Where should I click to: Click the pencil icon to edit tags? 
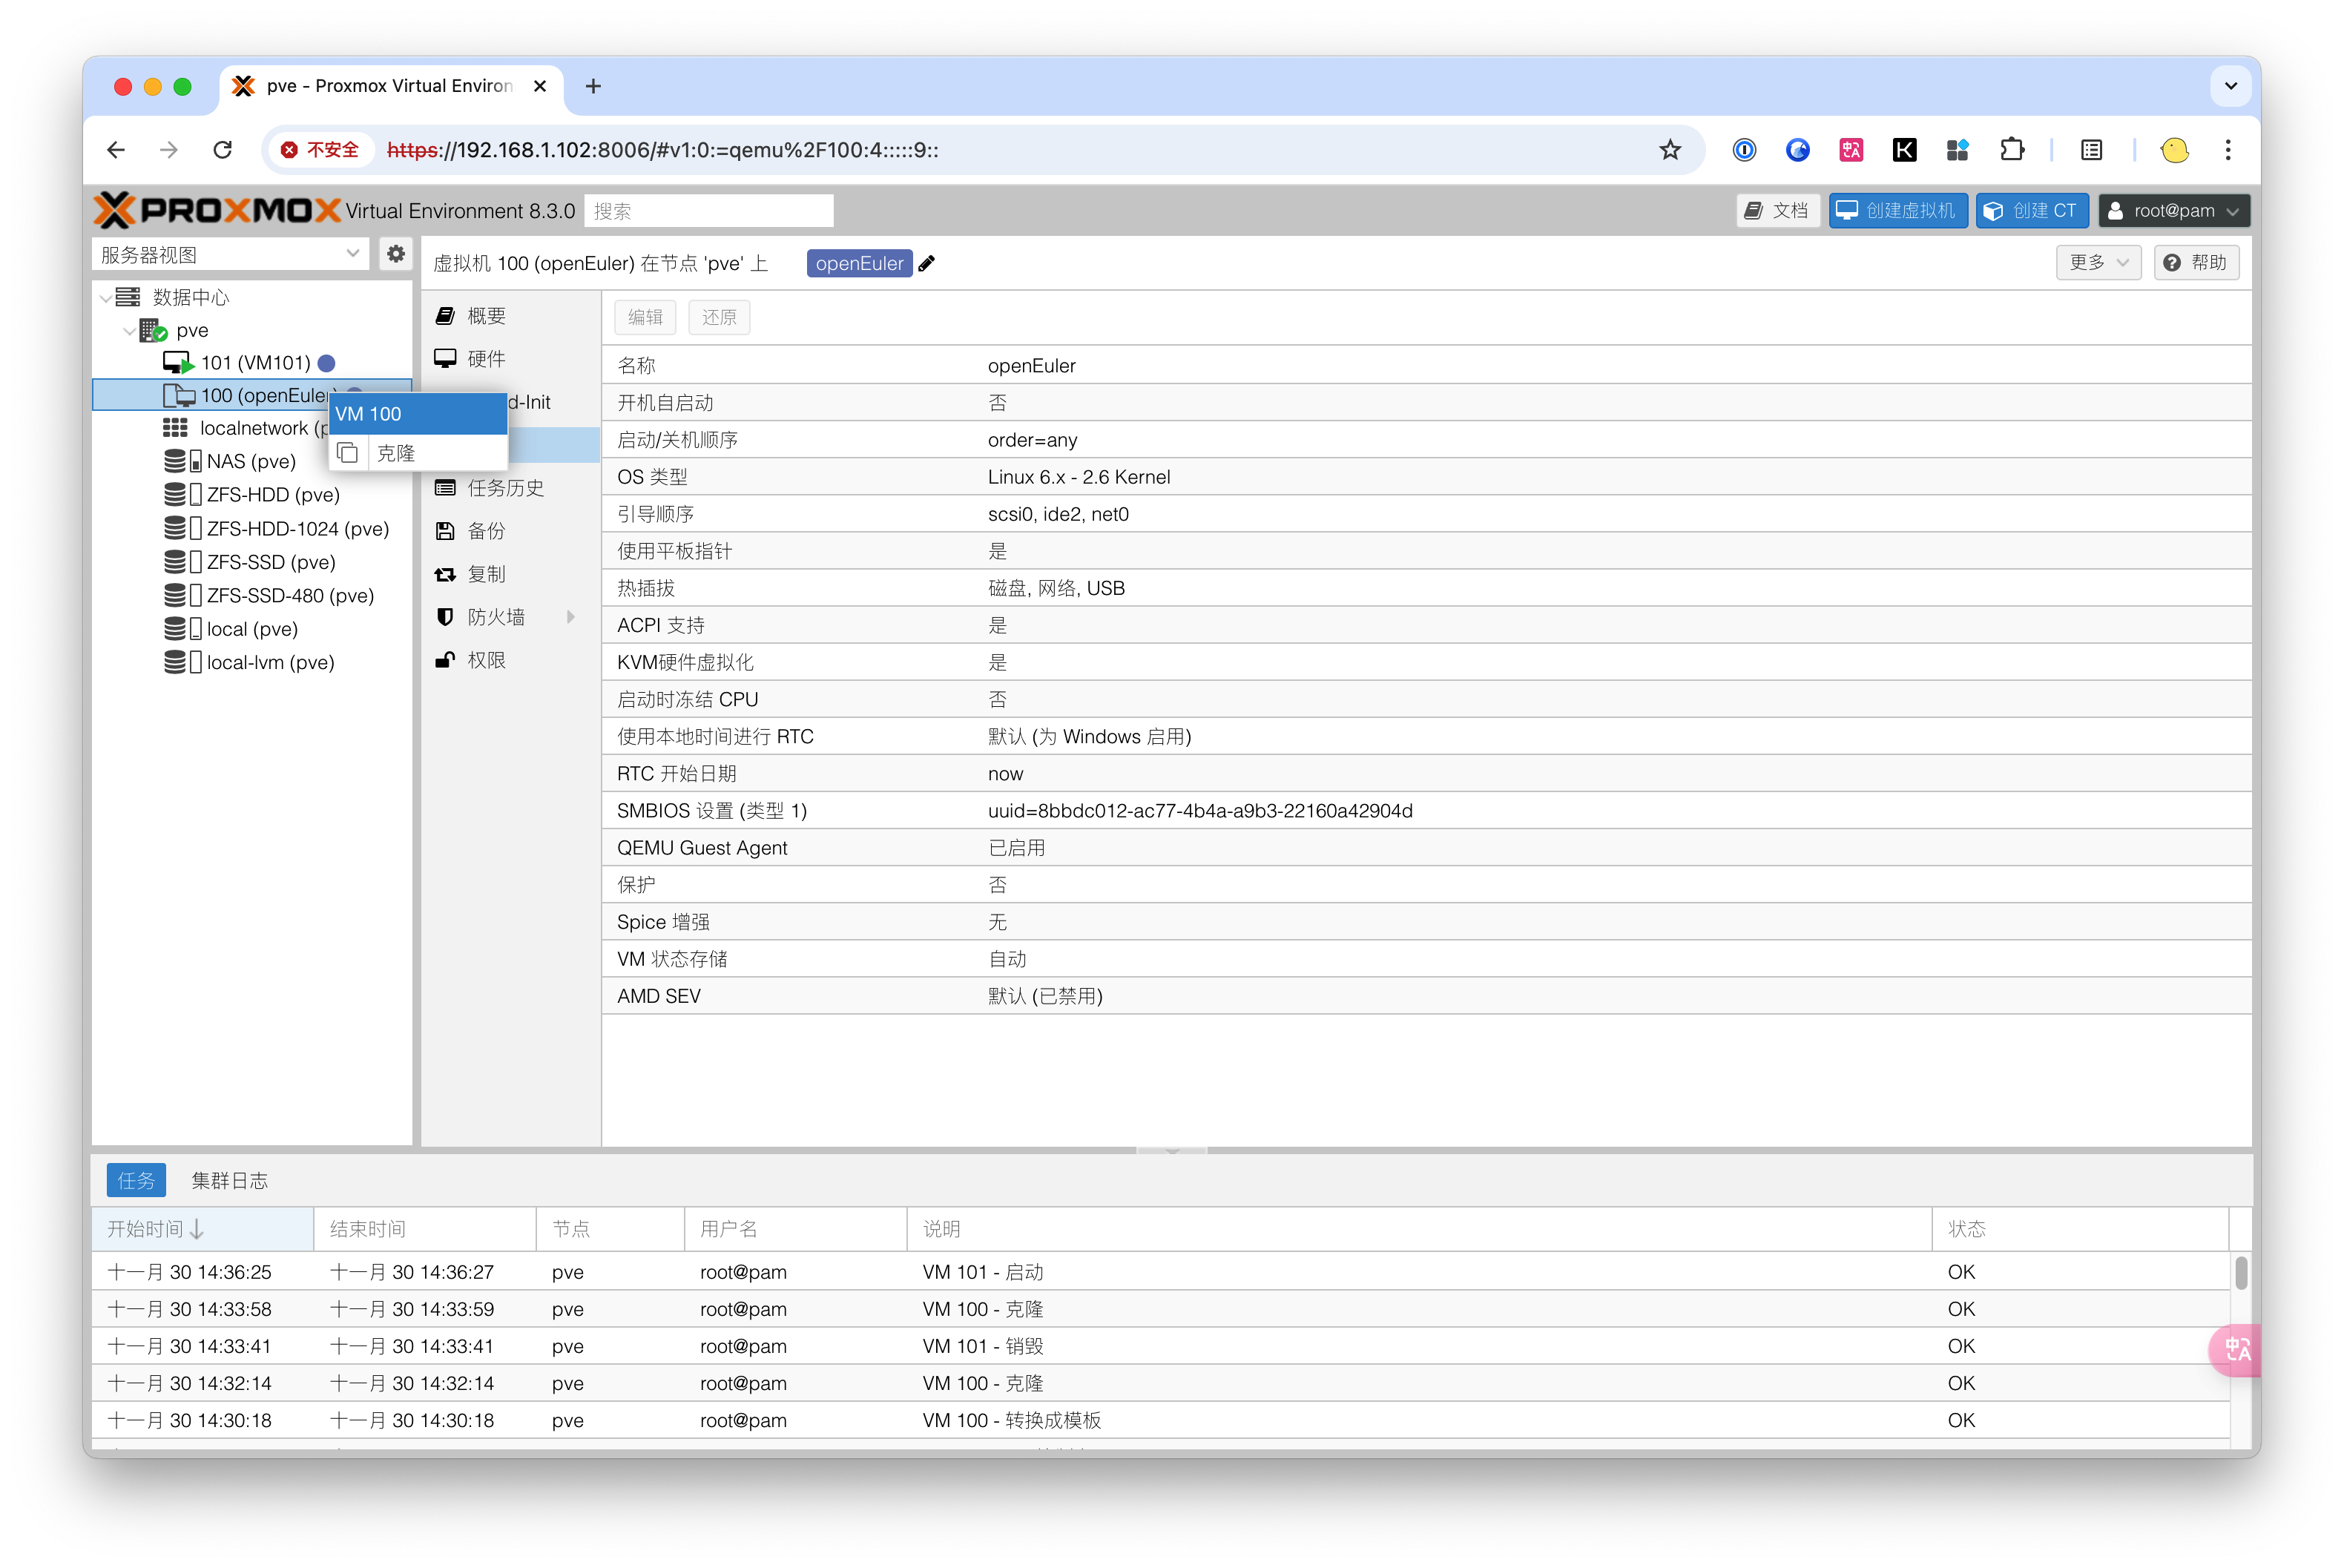point(927,264)
